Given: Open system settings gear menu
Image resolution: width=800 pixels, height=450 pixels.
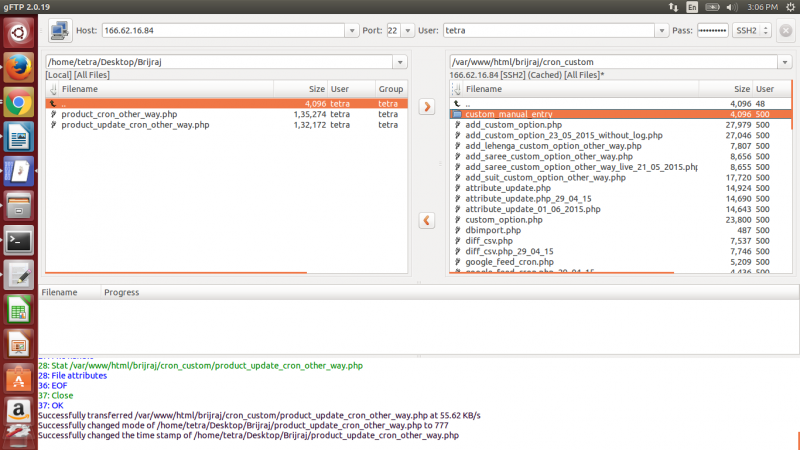Looking at the screenshot, I should (x=790, y=7).
